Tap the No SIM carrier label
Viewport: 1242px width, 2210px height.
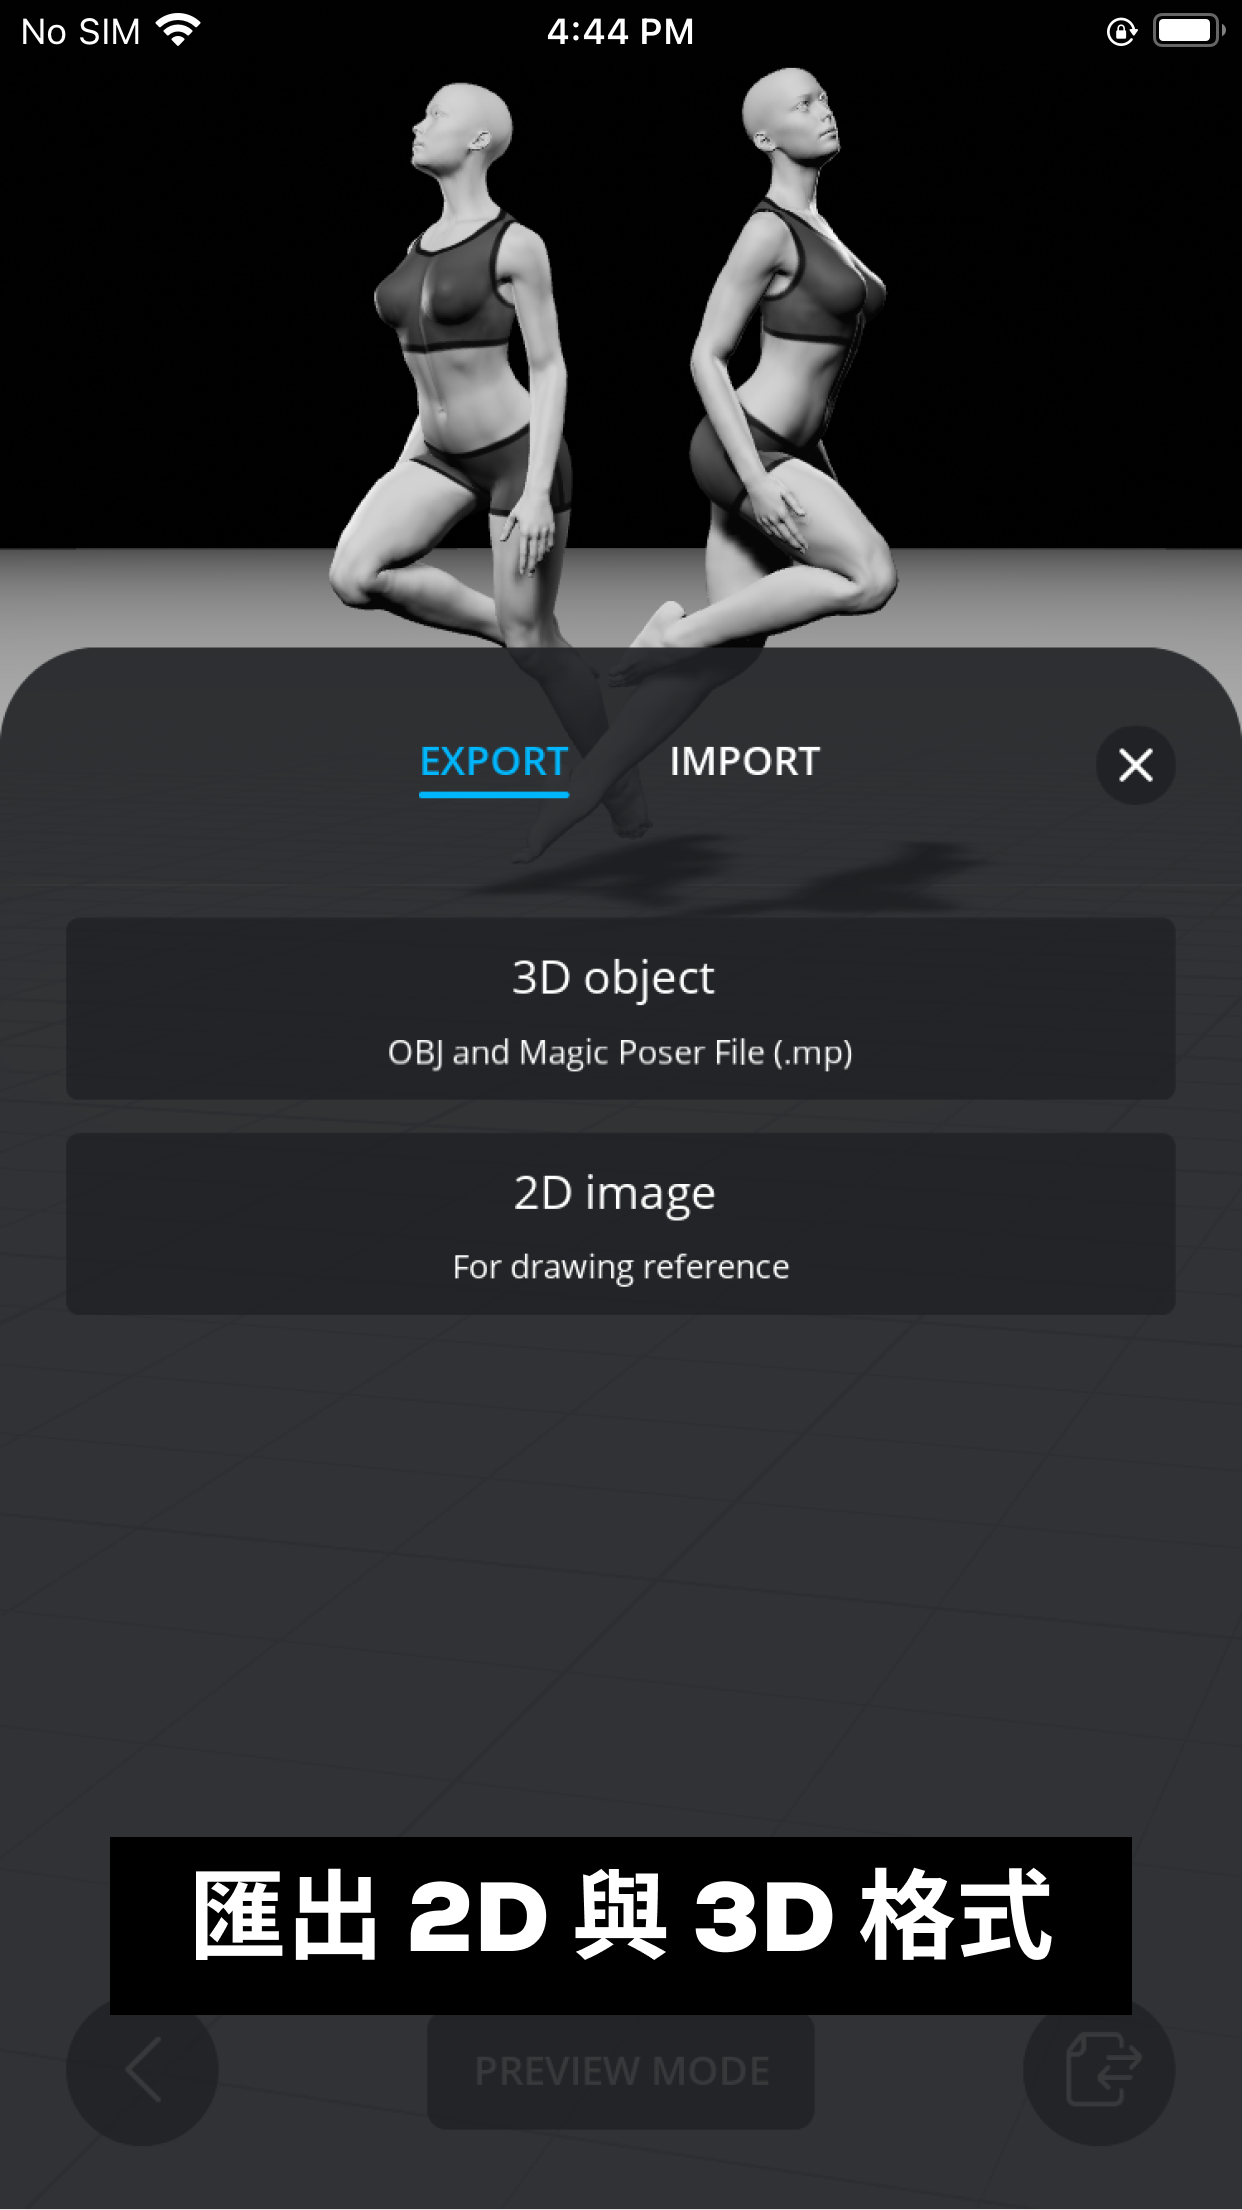click(x=81, y=32)
